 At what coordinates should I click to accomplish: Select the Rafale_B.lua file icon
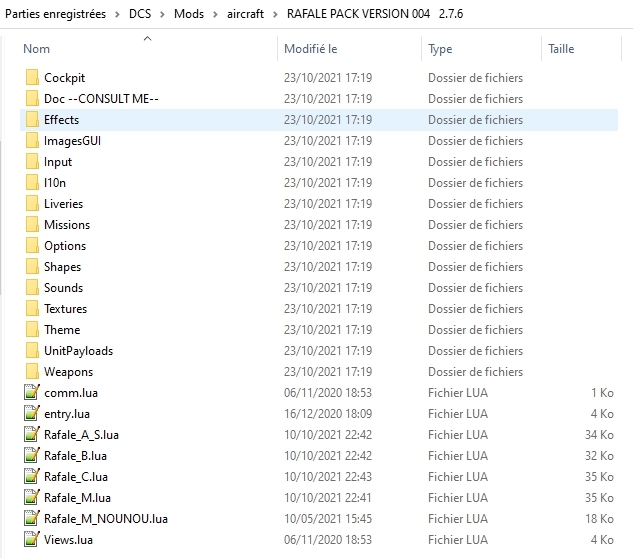[32, 455]
